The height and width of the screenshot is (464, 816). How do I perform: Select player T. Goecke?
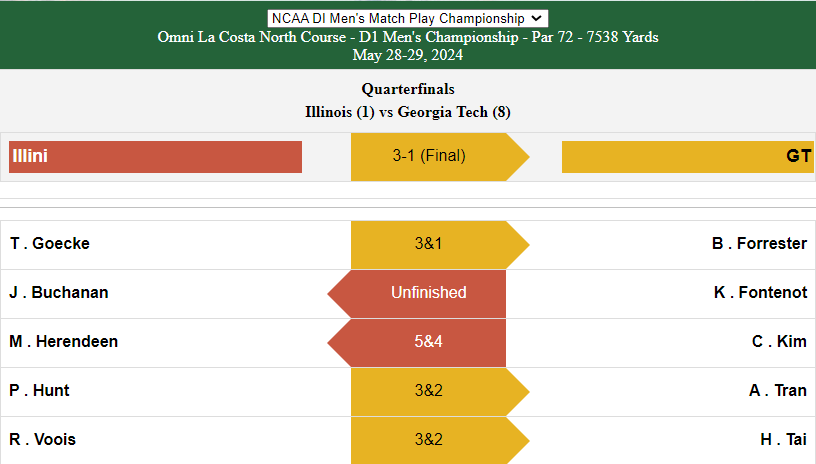coord(50,243)
